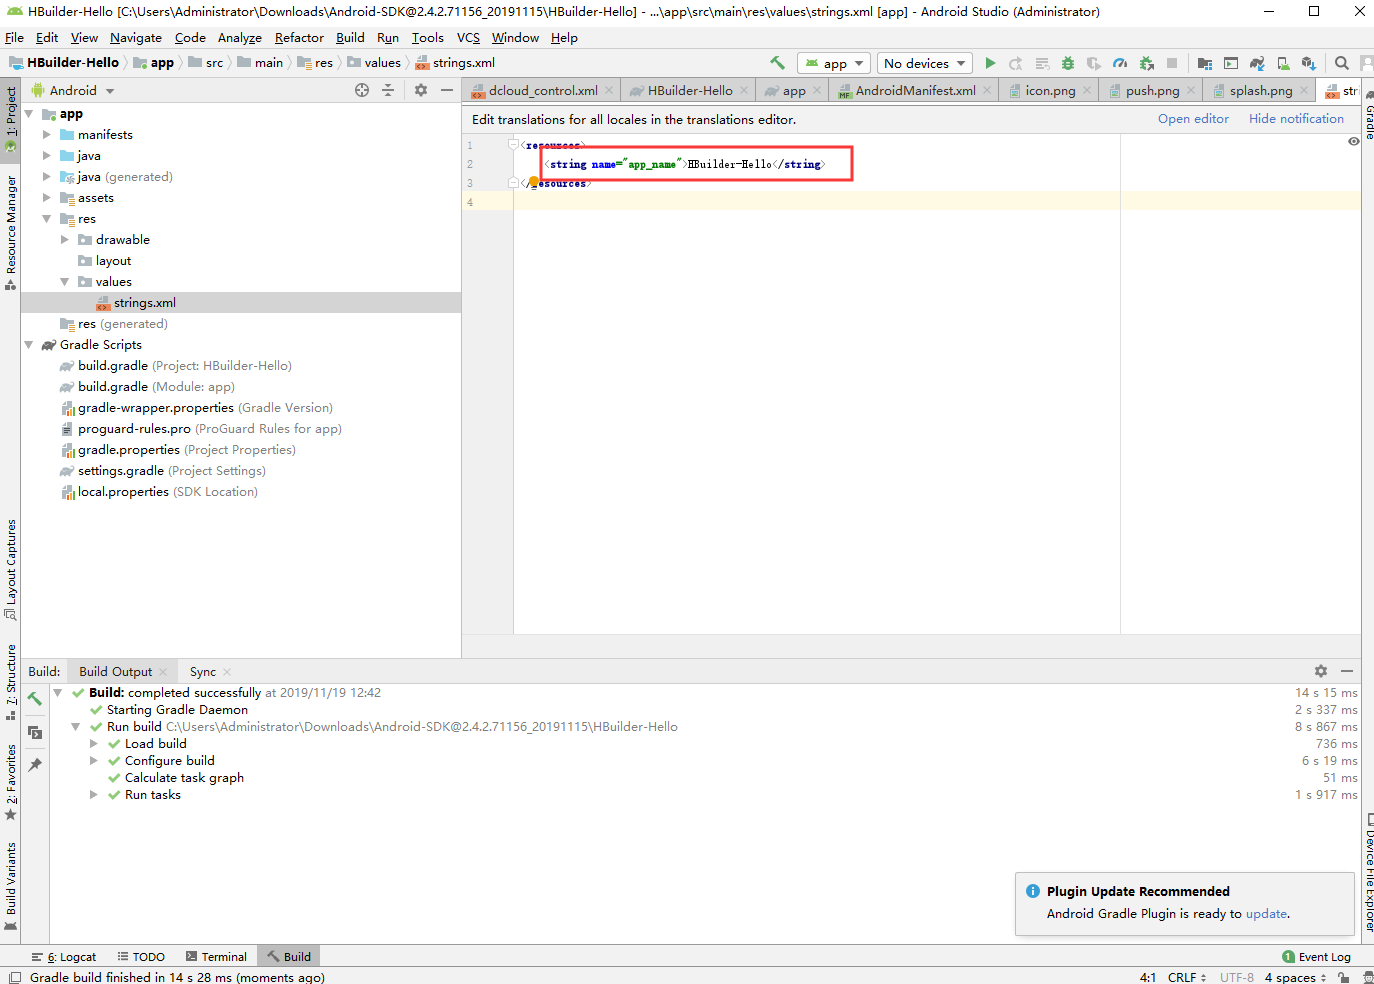Viewport: 1374px width, 984px height.
Task: Open Project Structure from the toolbar
Action: [x=1205, y=63]
